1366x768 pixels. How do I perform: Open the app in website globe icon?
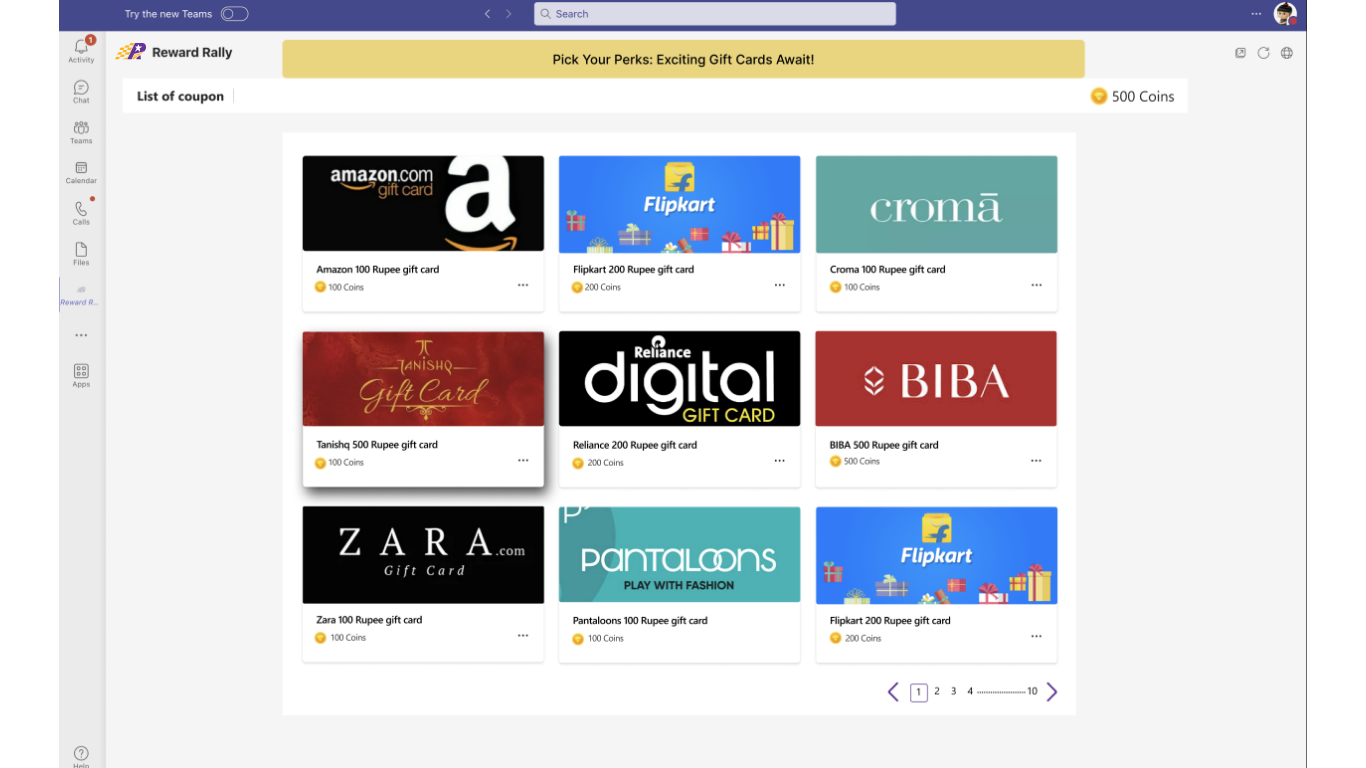[x=1287, y=53]
